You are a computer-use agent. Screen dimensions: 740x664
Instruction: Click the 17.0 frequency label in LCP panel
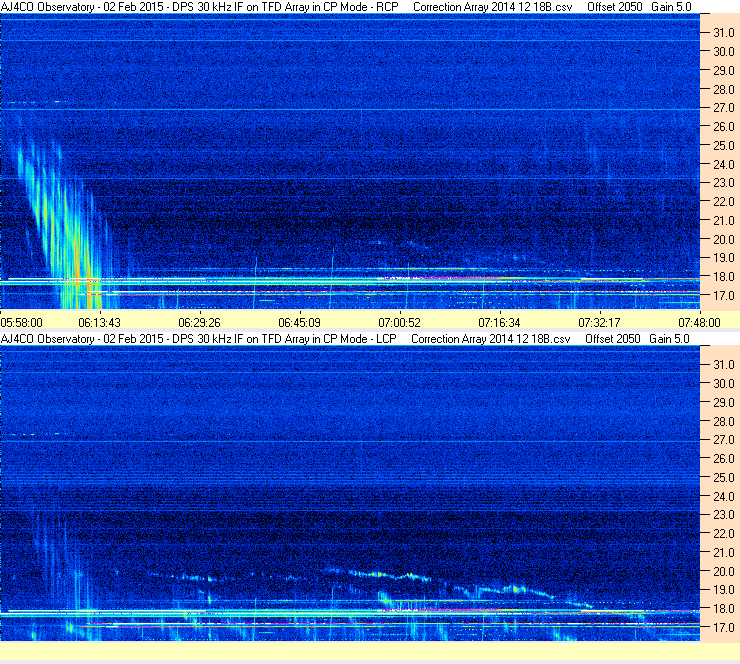(x=724, y=628)
